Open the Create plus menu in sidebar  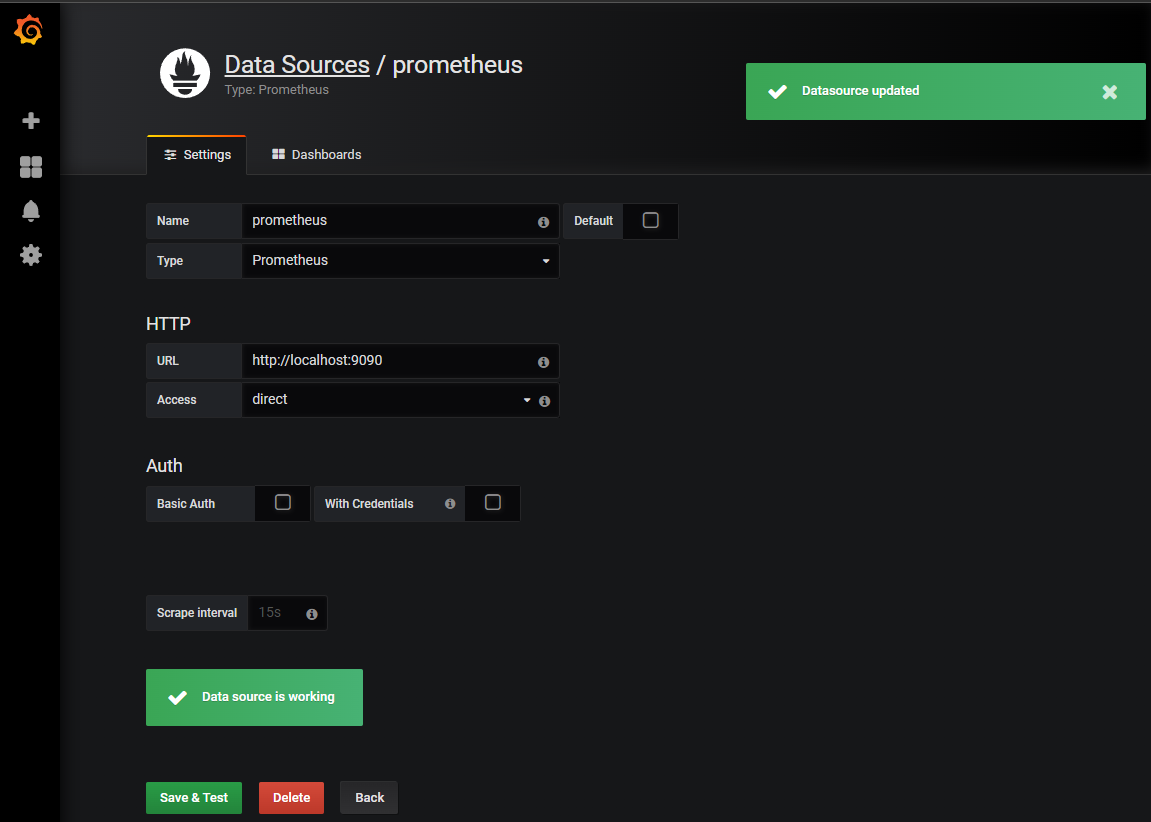coord(31,120)
